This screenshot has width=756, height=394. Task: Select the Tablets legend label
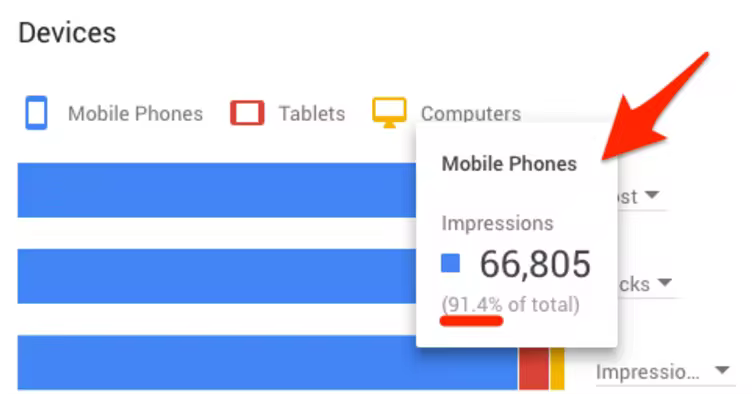[x=312, y=114]
